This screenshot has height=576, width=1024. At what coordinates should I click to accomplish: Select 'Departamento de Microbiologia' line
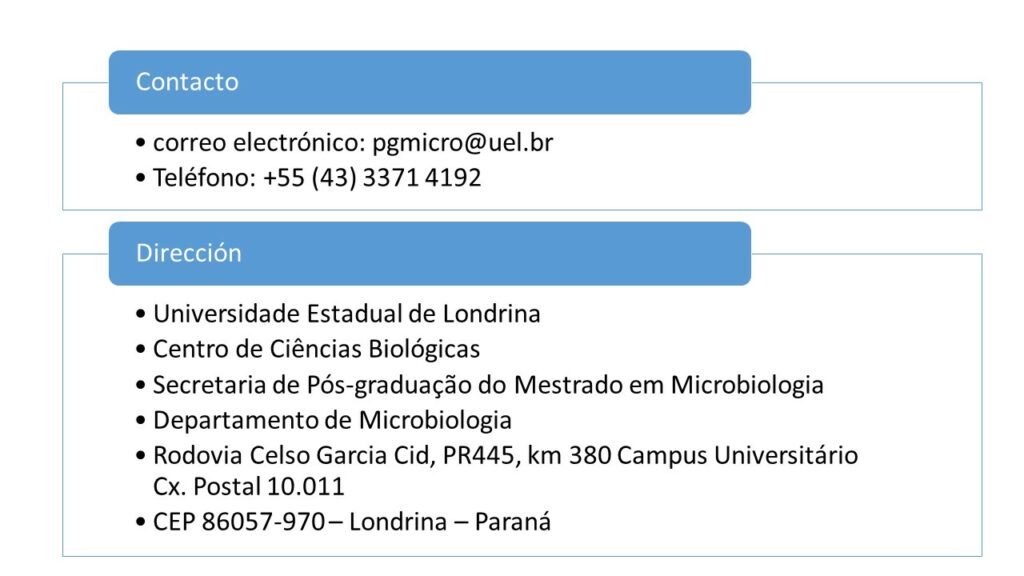[x=332, y=420]
